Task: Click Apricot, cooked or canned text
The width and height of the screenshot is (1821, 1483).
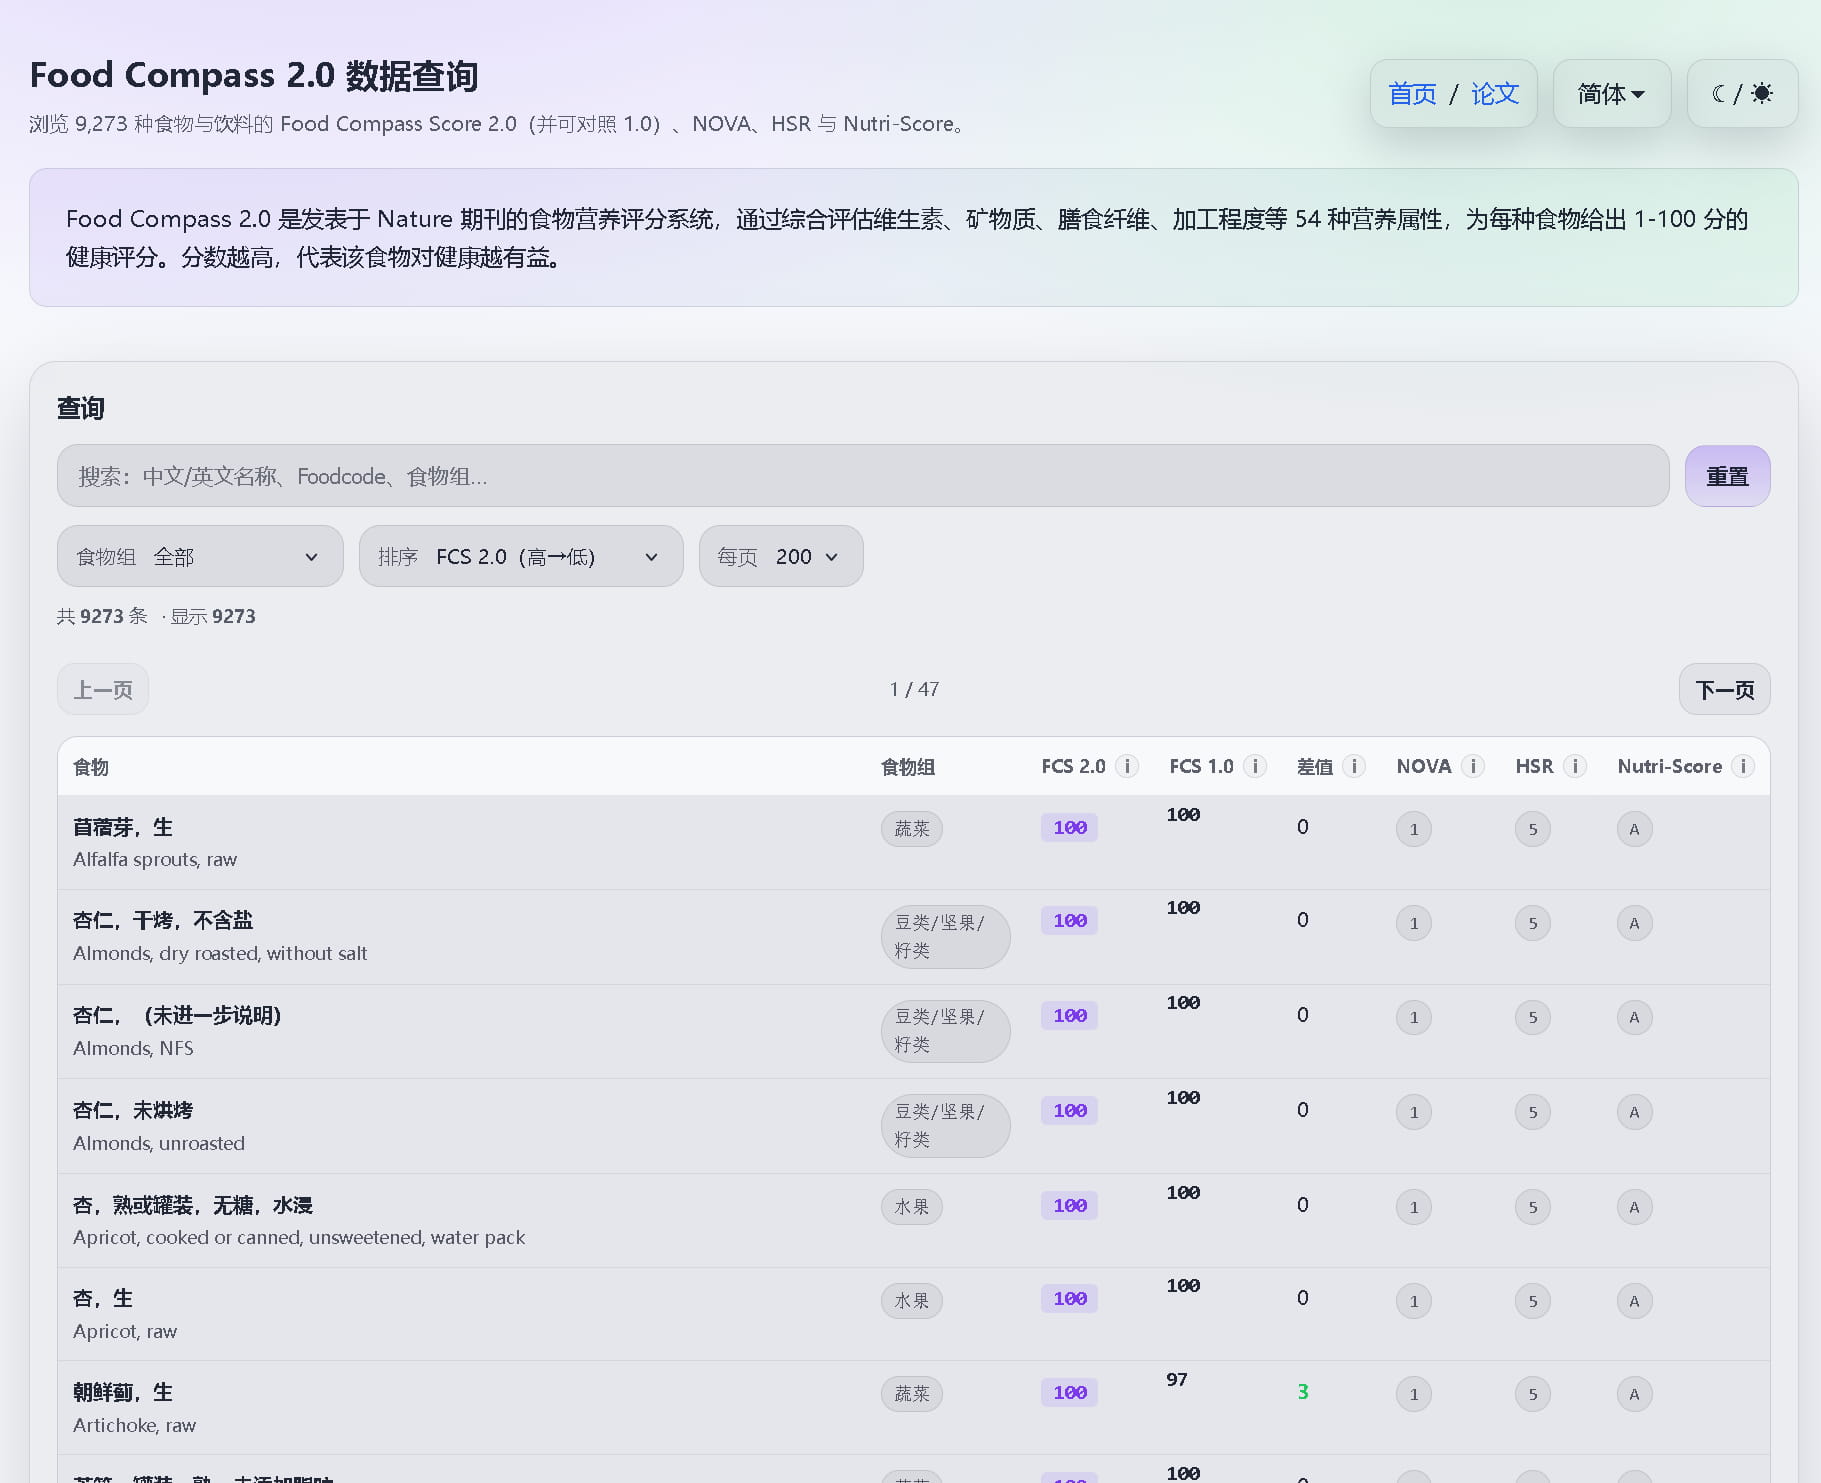Action: pyautogui.click(x=299, y=1237)
